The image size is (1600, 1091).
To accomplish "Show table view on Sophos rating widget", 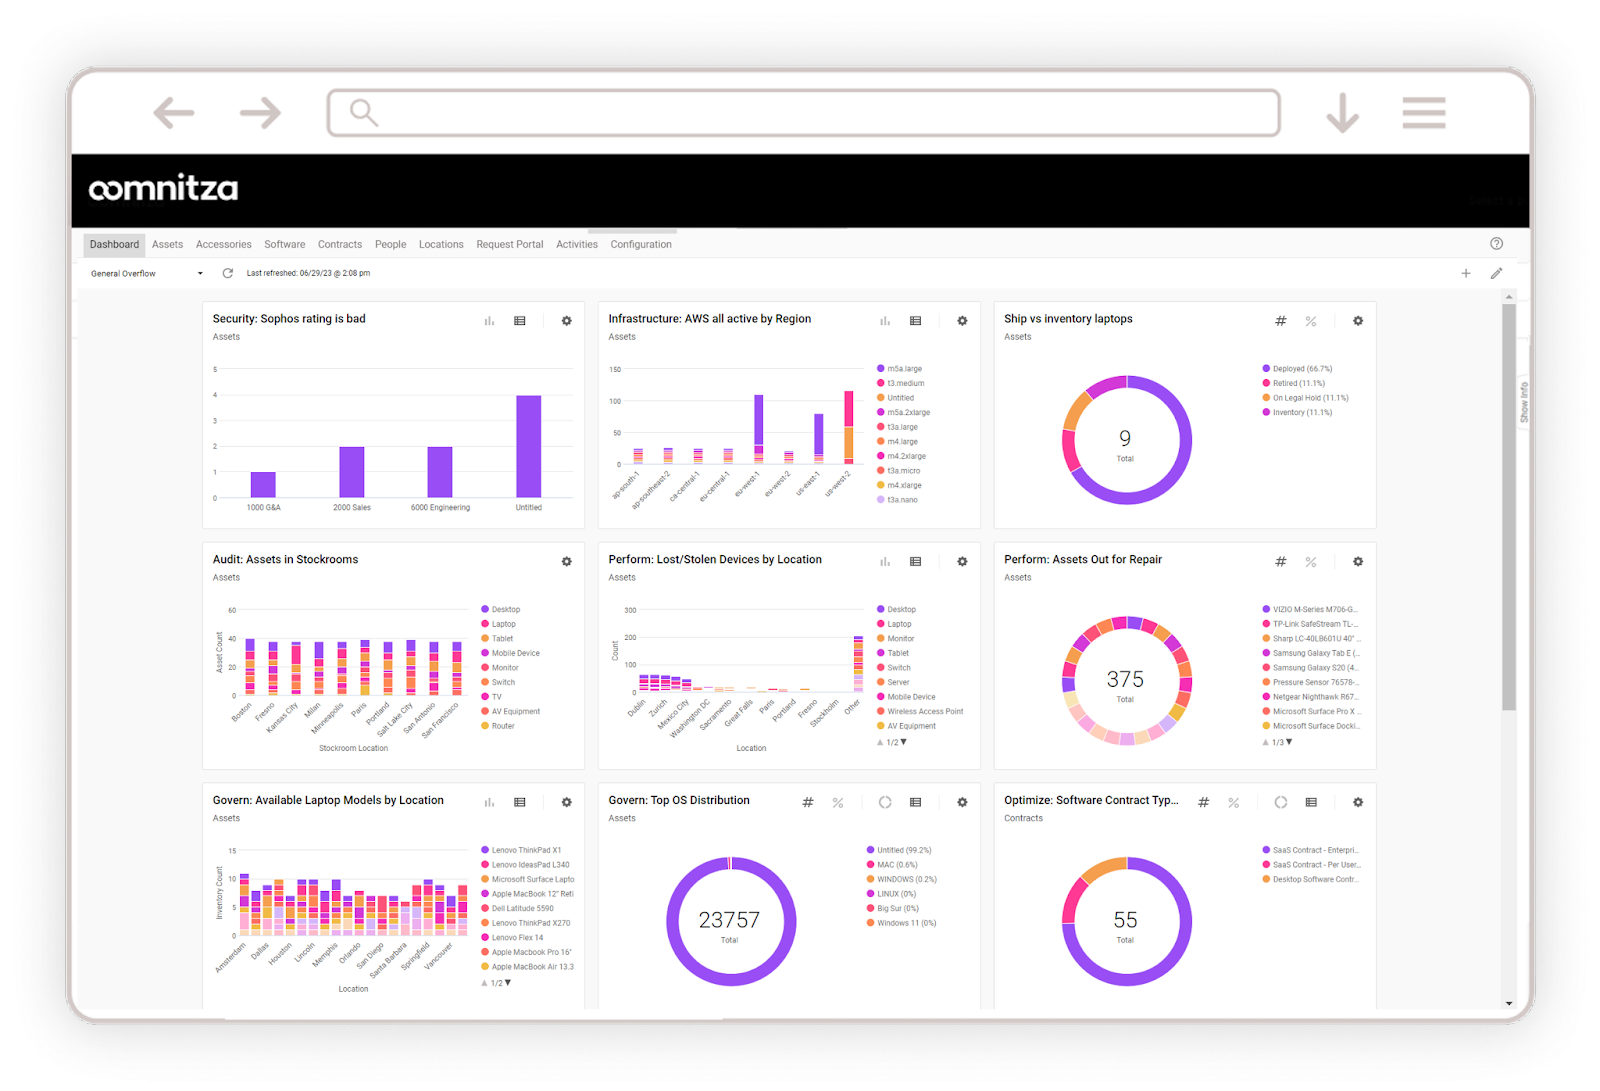I will pyautogui.click(x=520, y=321).
